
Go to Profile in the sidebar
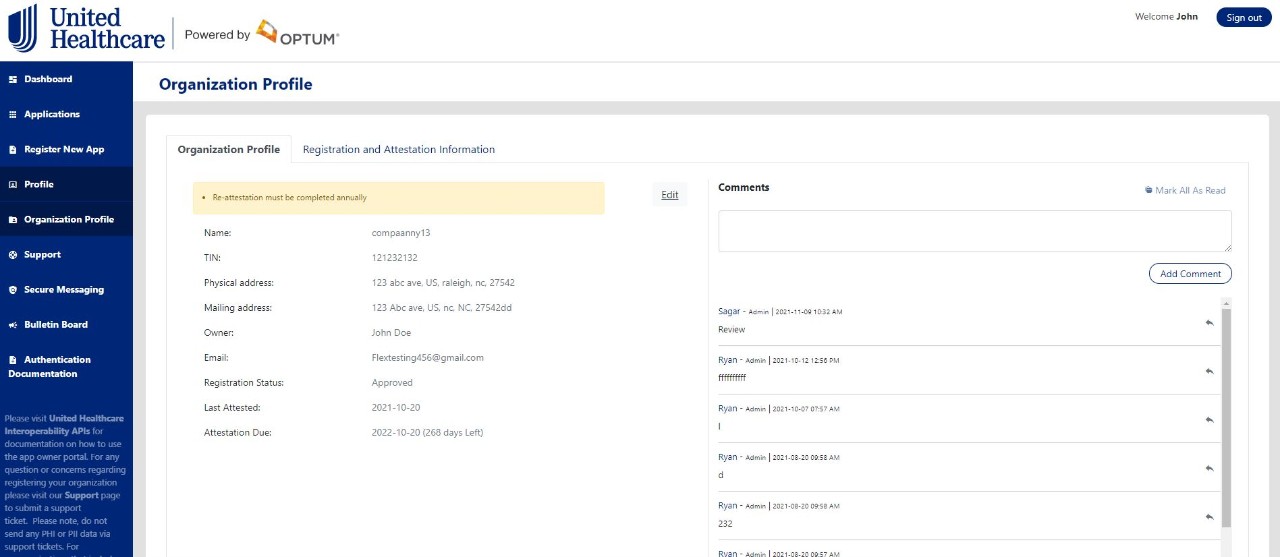click(39, 185)
